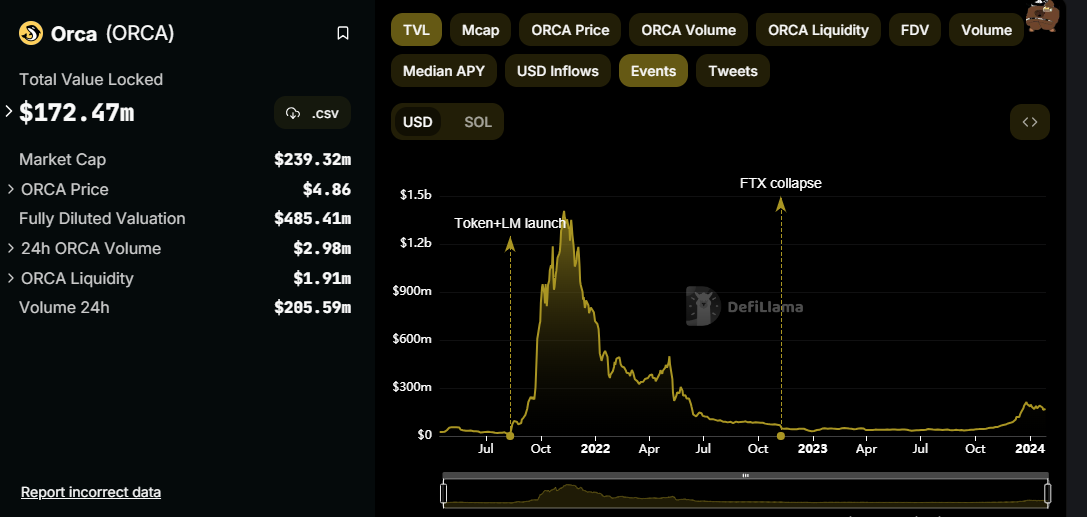Grab the left handle of range slider
The height and width of the screenshot is (517, 1087).
click(444, 493)
